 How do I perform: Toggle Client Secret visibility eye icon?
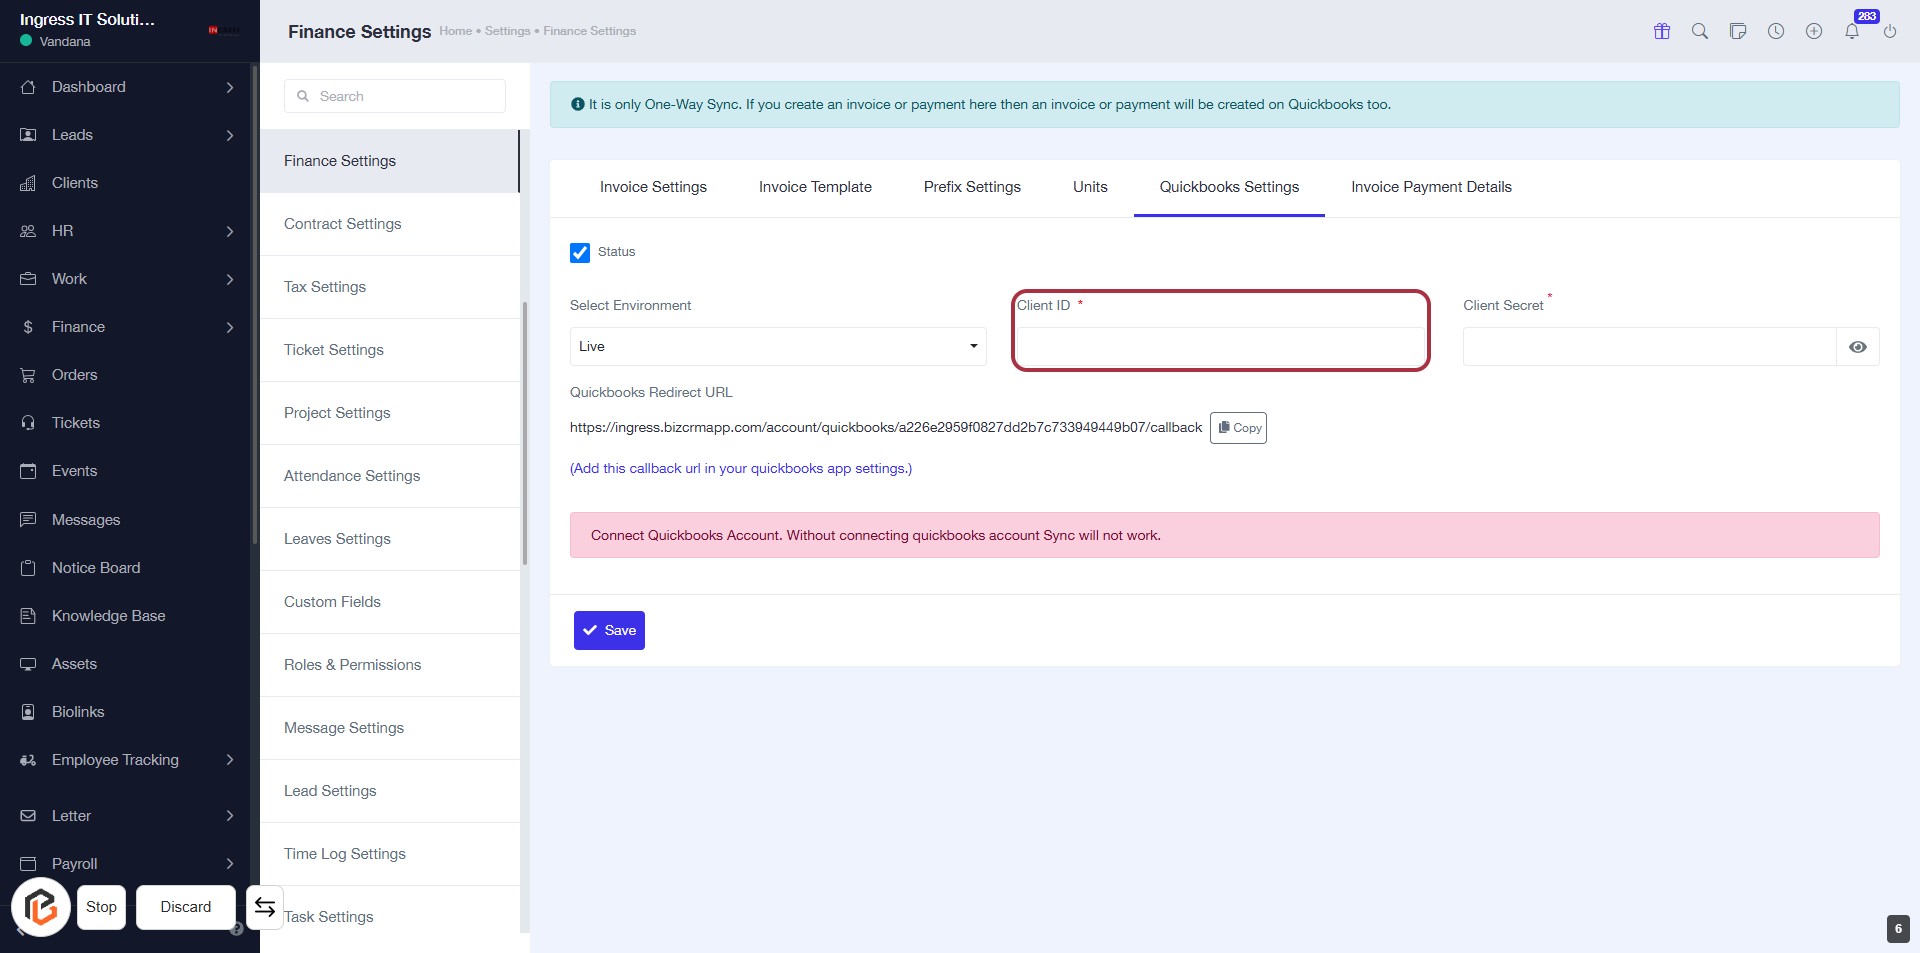point(1858,347)
